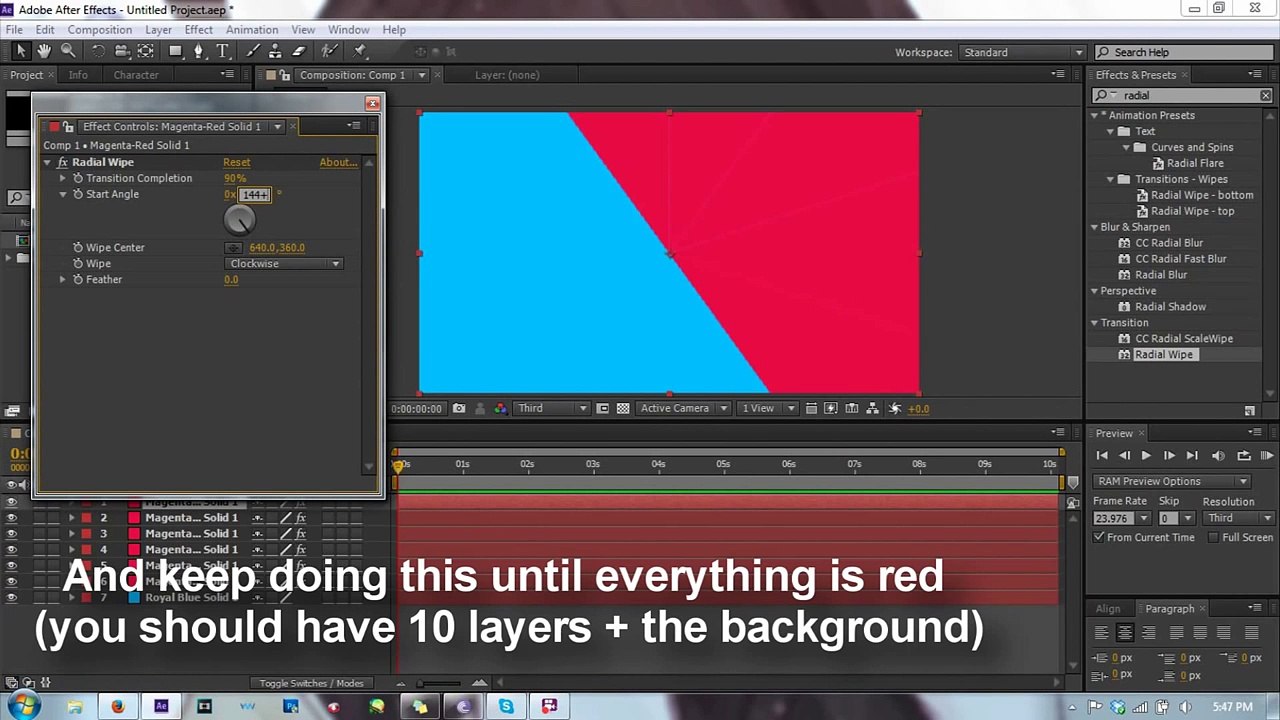The width and height of the screenshot is (1280, 720).
Task: Center the paragraph text alignment
Action: point(1125,633)
